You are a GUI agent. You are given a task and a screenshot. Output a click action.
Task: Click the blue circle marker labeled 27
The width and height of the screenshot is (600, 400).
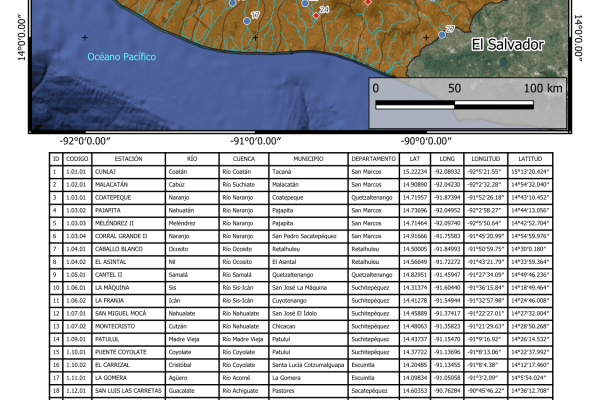tap(442, 35)
